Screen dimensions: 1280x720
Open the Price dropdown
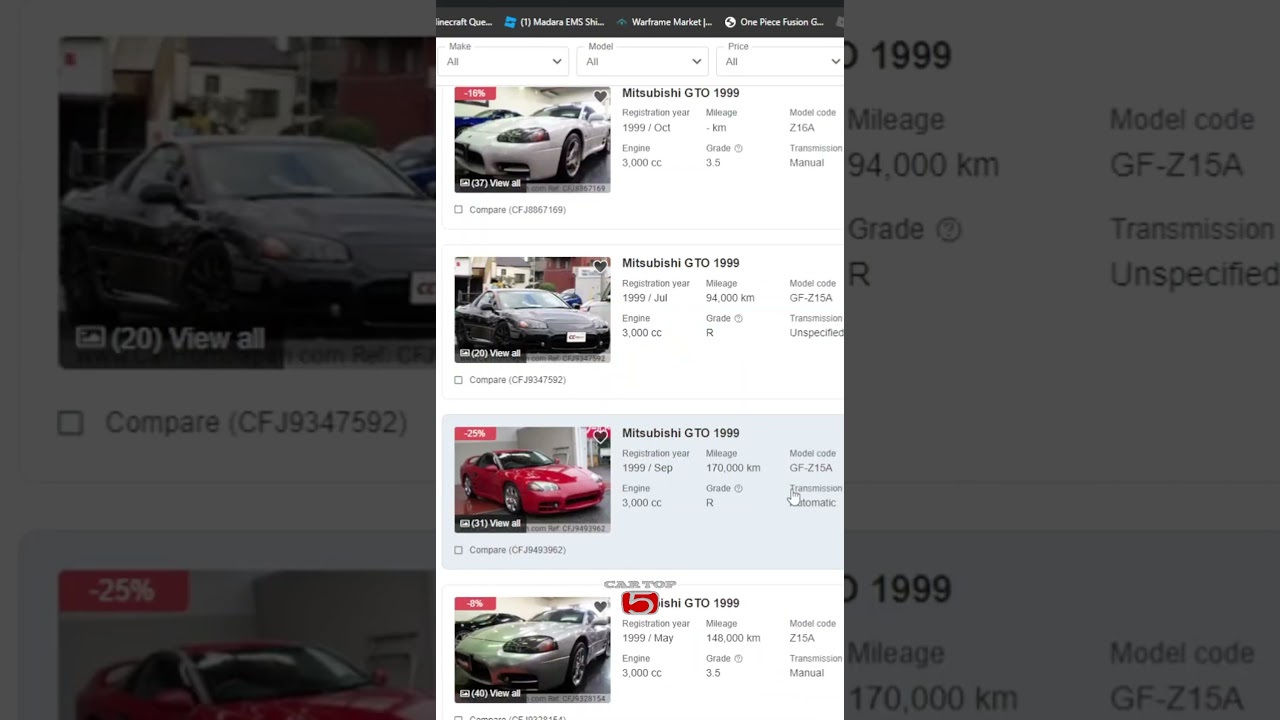click(x=780, y=61)
